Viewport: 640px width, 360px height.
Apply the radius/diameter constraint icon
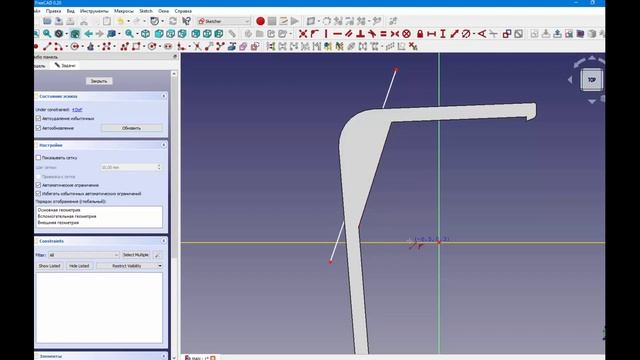point(466,34)
